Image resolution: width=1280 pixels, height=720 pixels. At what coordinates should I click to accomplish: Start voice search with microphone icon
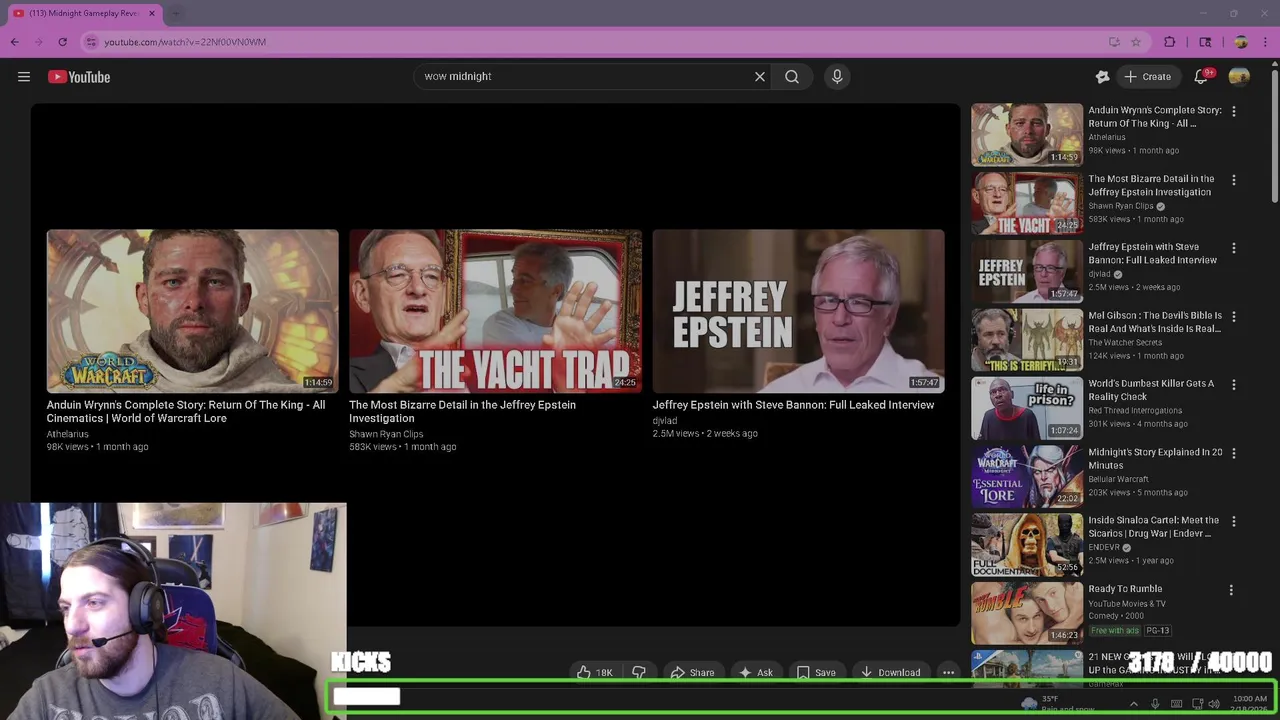click(x=837, y=76)
